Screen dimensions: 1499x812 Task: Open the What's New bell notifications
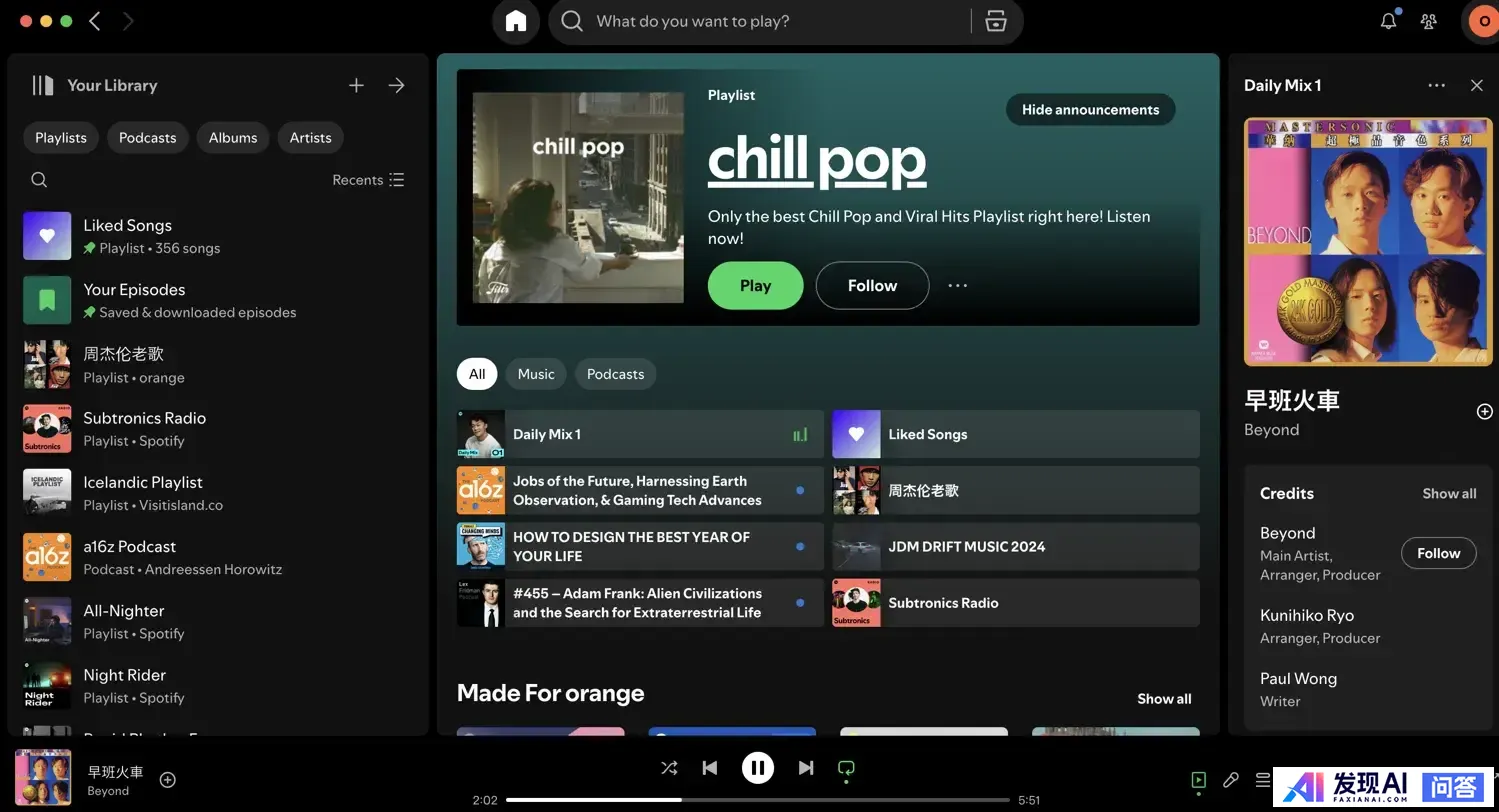point(1388,21)
